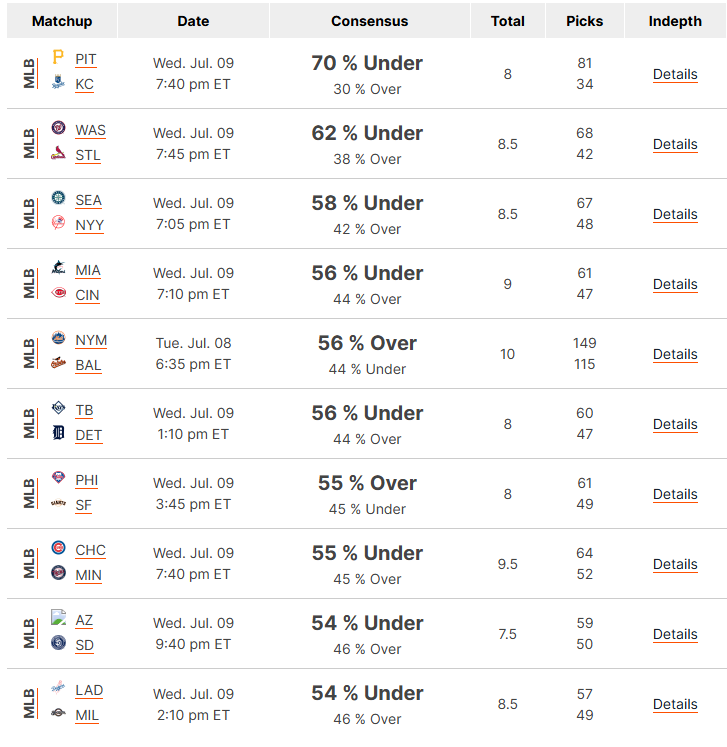This screenshot has height=747, width=727.
Task: Click the Kansas City Royals logo
Action: [x=58, y=82]
